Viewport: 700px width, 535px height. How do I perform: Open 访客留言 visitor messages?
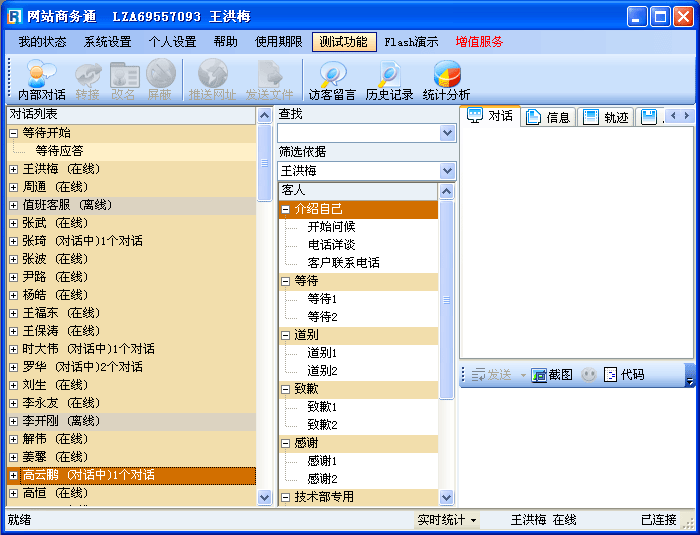point(331,80)
